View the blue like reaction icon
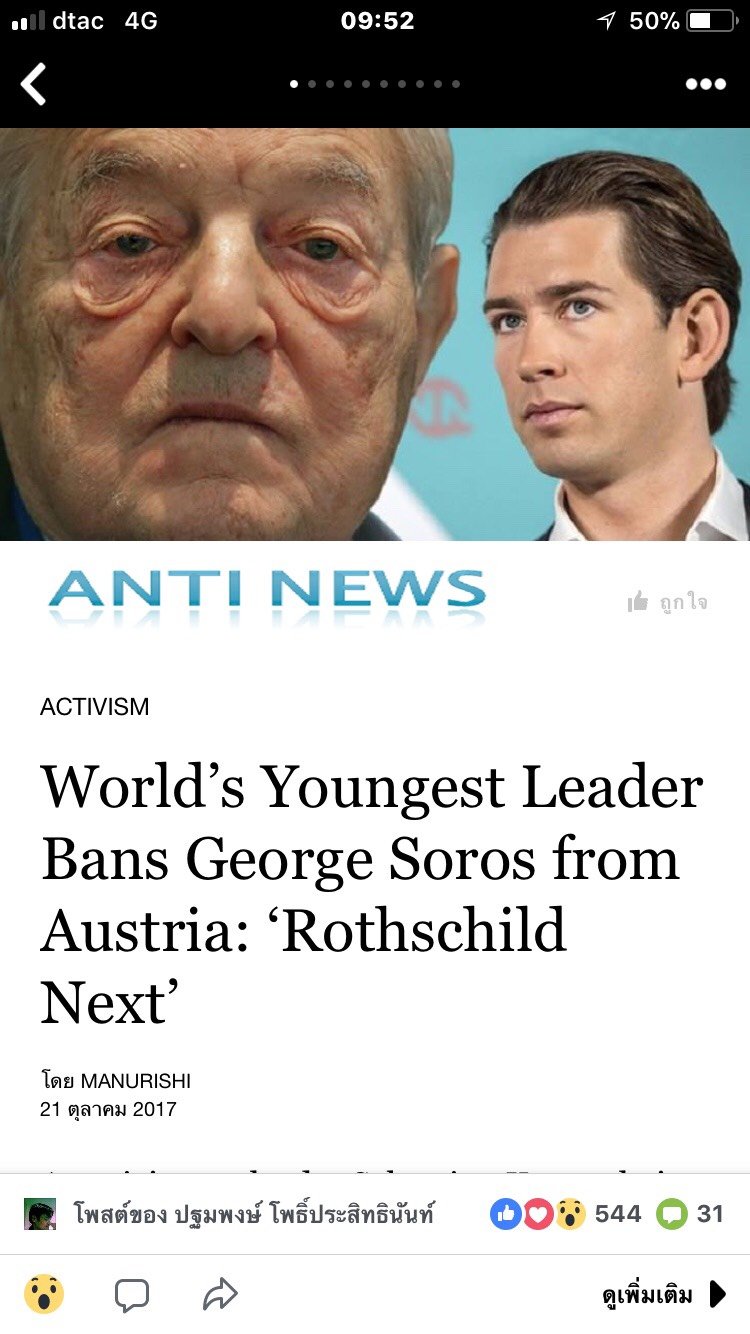Viewport: 750px width, 1334px height. pos(506,1214)
